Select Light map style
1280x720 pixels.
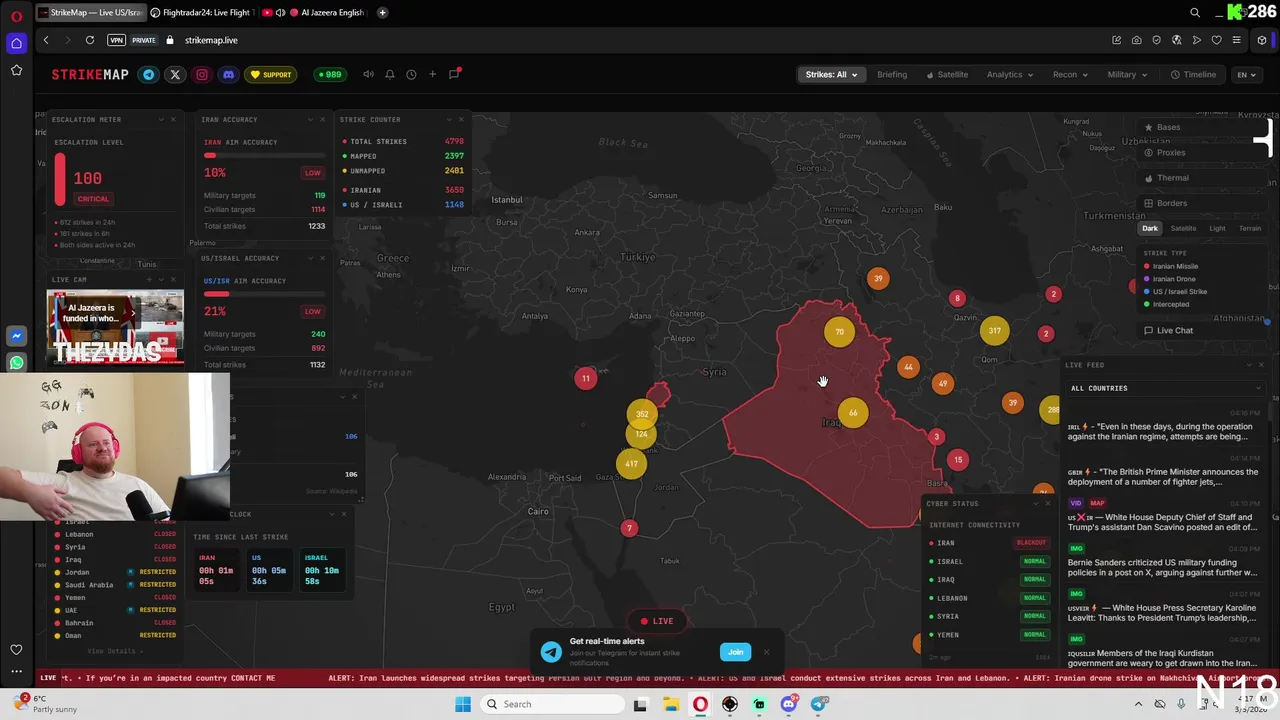(1217, 228)
